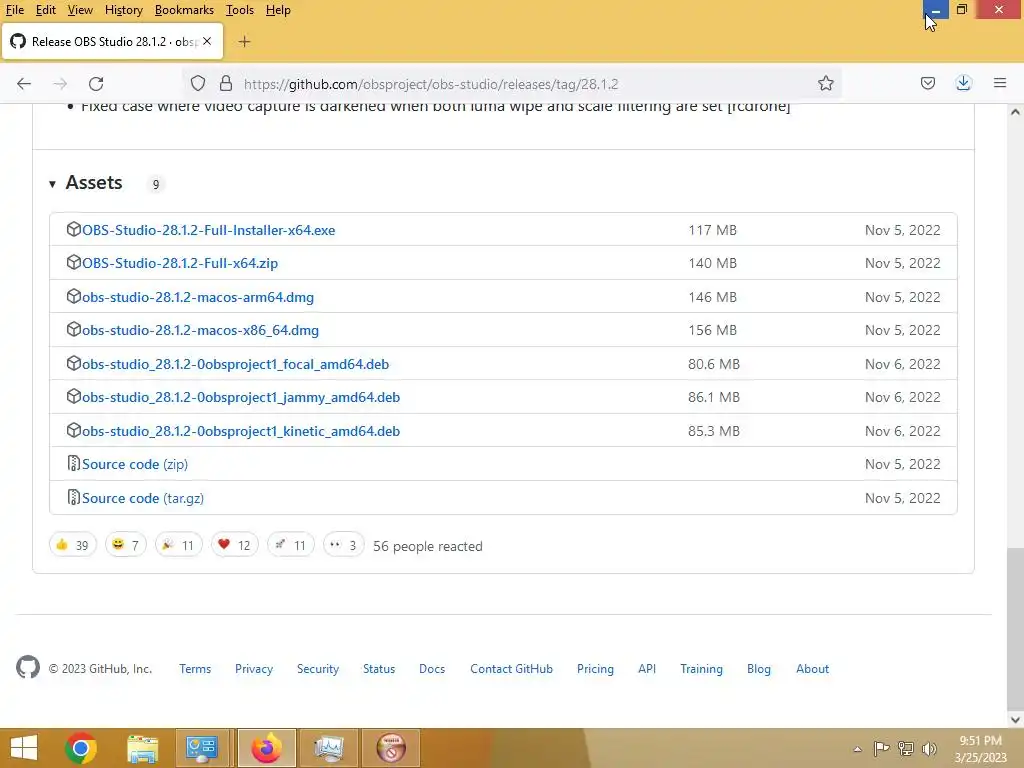Open the API footer link
Viewport: 1024px width, 768px height.
pyautogui.click(x=647, y=669)
